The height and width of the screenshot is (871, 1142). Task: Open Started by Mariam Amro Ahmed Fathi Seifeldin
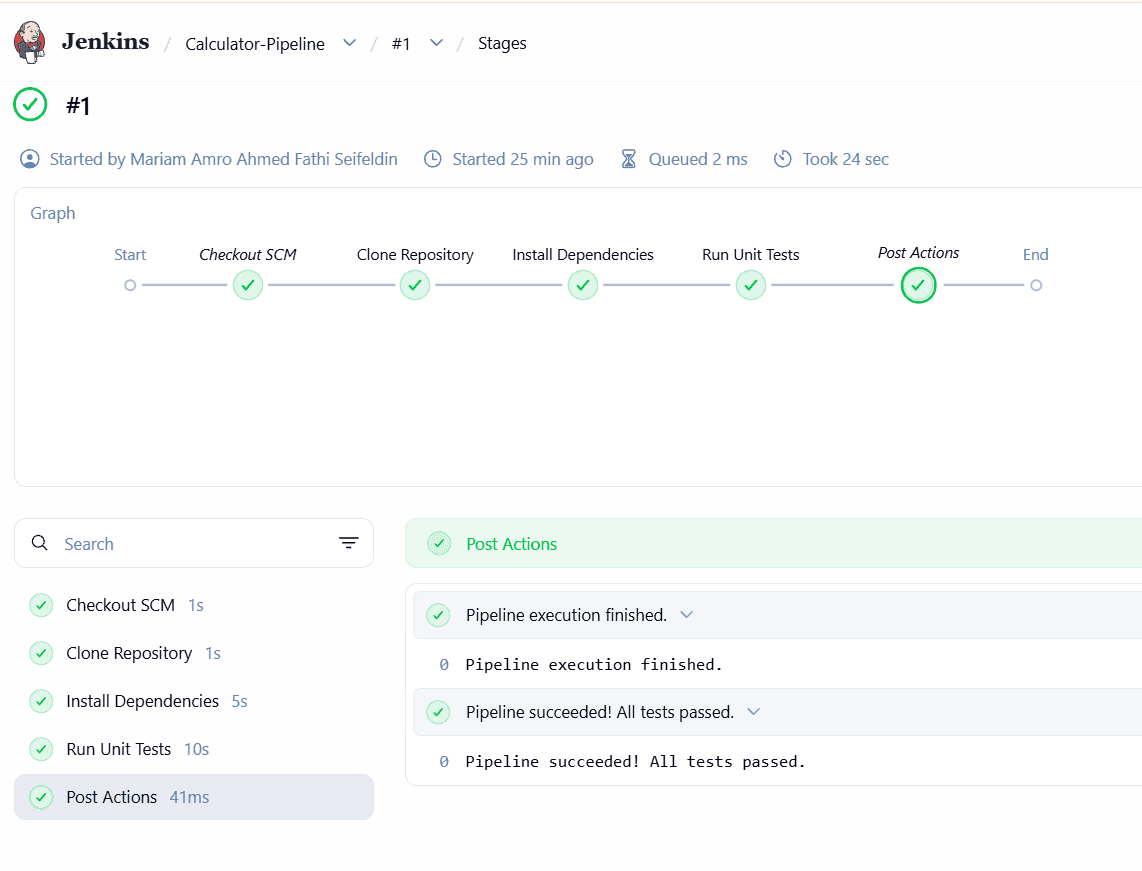[224, 159]
